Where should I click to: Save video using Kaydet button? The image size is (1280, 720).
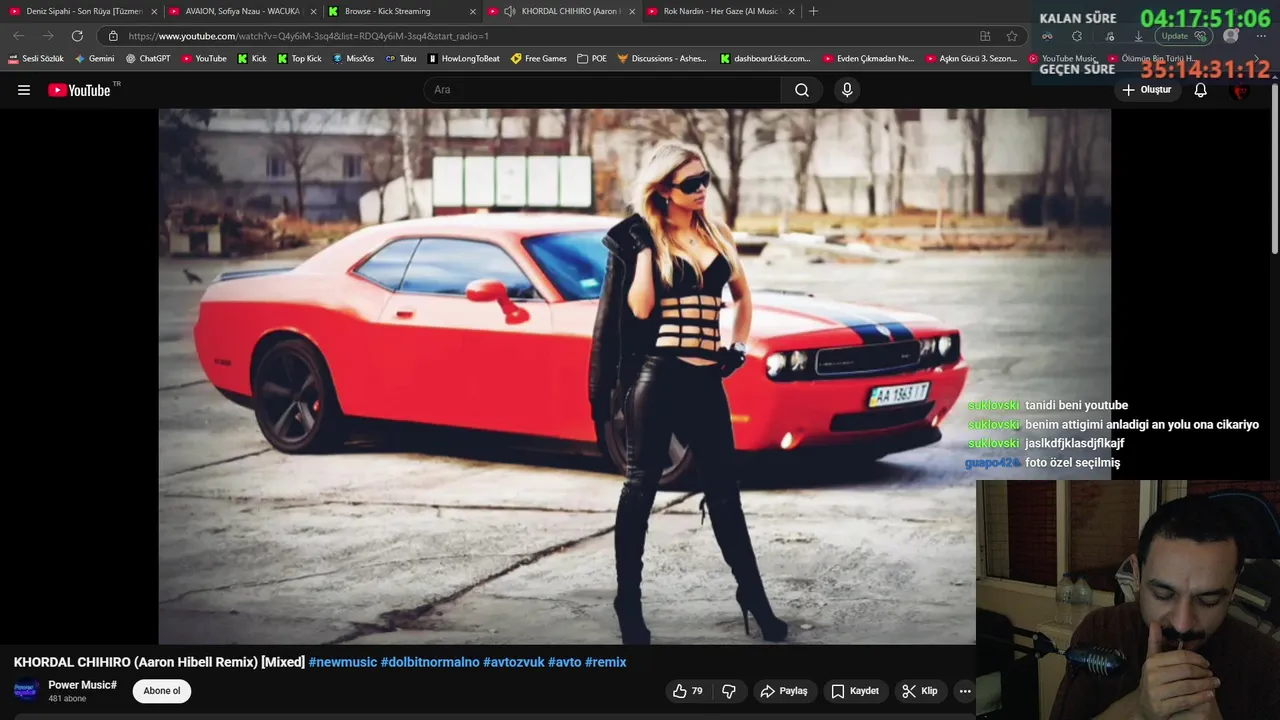(x=855, y=691)
